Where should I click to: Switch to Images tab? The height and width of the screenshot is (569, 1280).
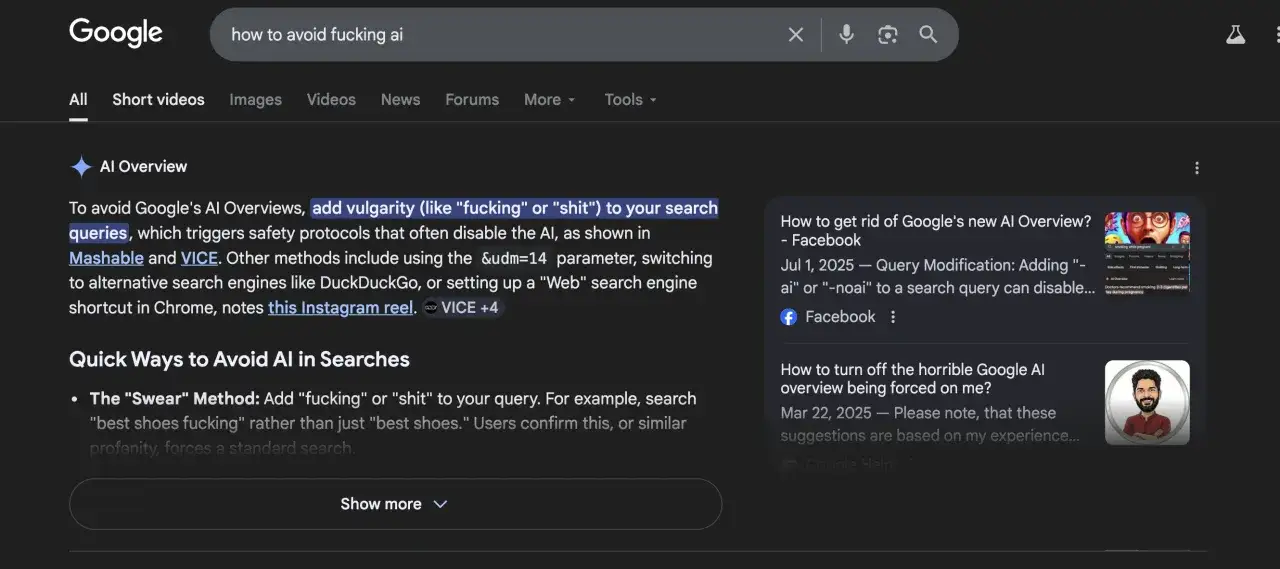click(x=255, y=100)
